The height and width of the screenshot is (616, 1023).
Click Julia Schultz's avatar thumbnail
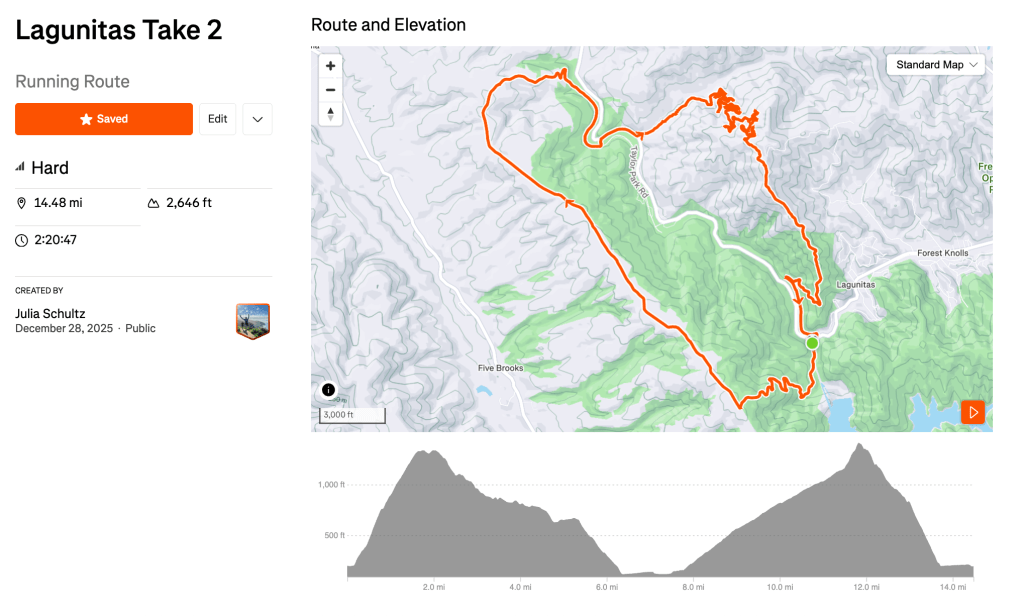pos(253,321)
